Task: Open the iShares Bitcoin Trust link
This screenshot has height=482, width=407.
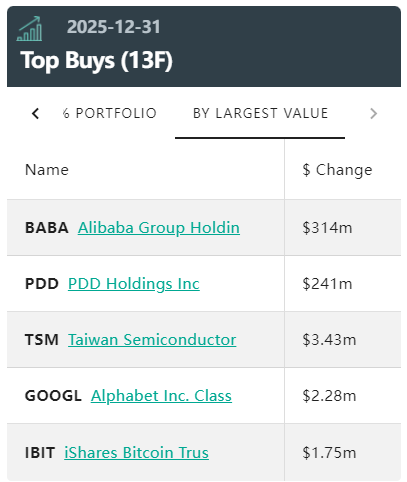Action: click(136, 453)
